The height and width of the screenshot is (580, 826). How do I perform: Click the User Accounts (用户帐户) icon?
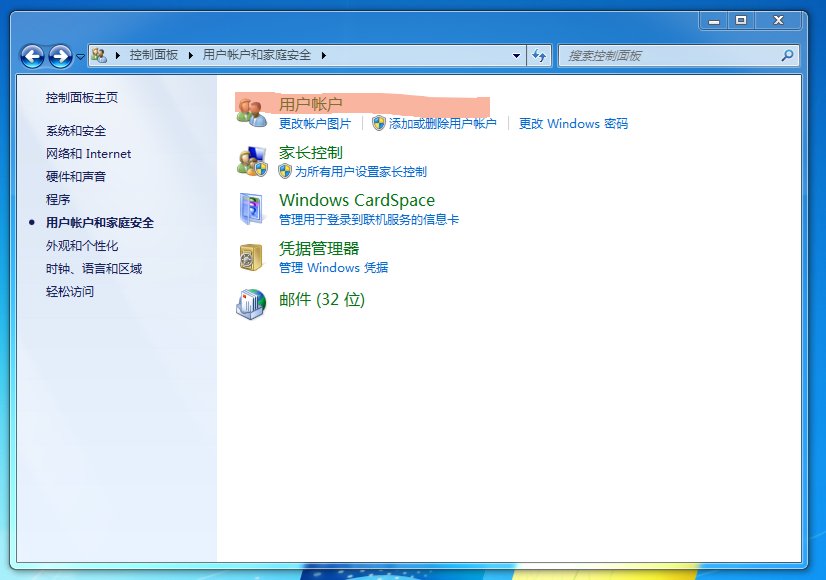(x=252, y=112)
